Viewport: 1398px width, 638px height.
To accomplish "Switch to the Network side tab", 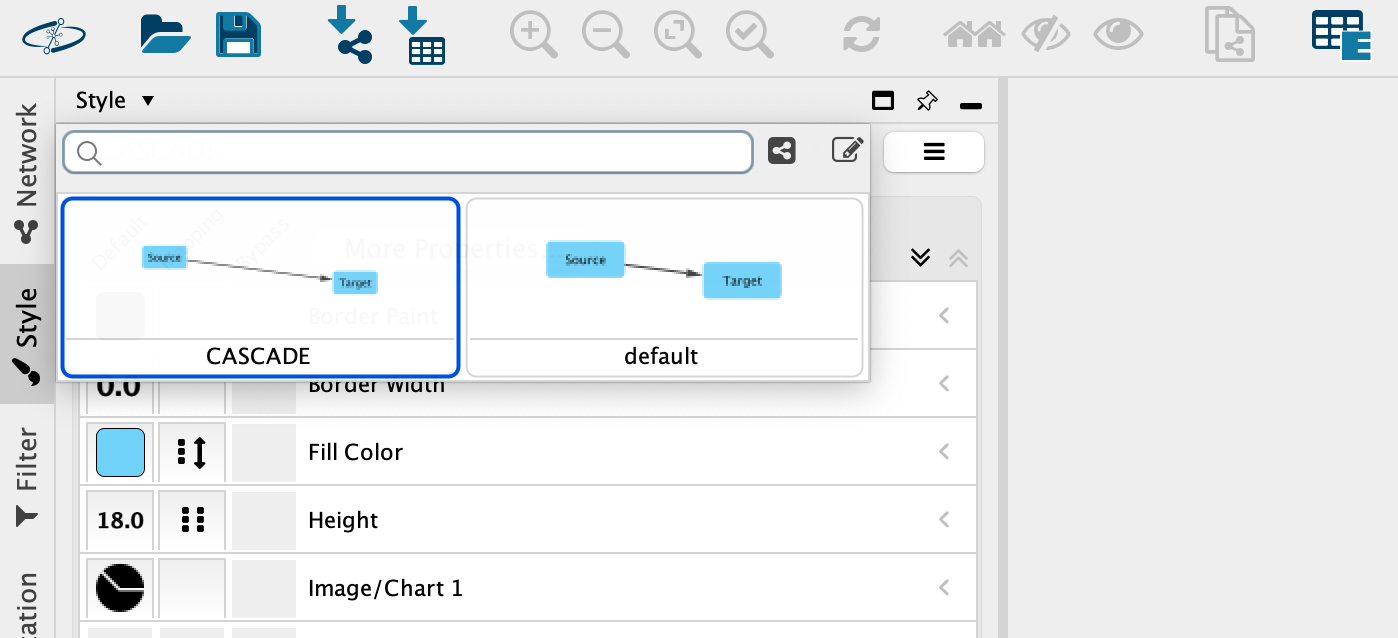I will [27, 172].
